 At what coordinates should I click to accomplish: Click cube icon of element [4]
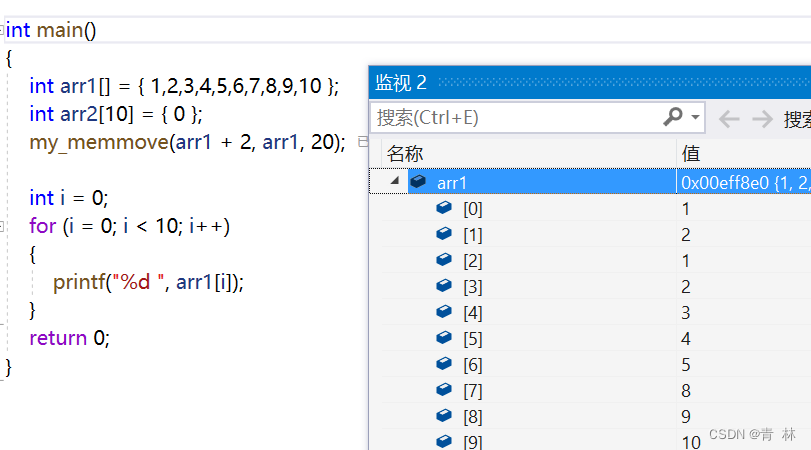pyautogui.click(x=444, y=311)
